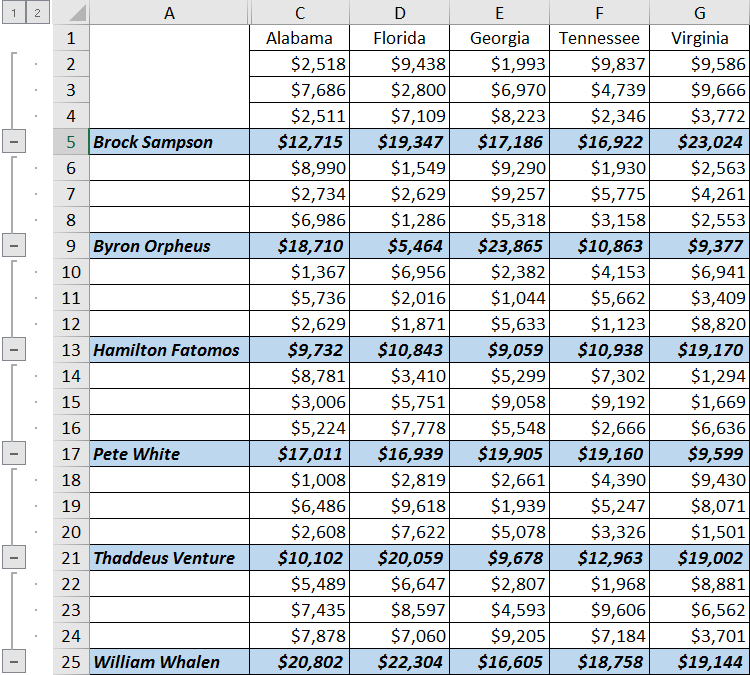Select row 13 header
This screenshot has width=750, height=675.
(71, 350)
